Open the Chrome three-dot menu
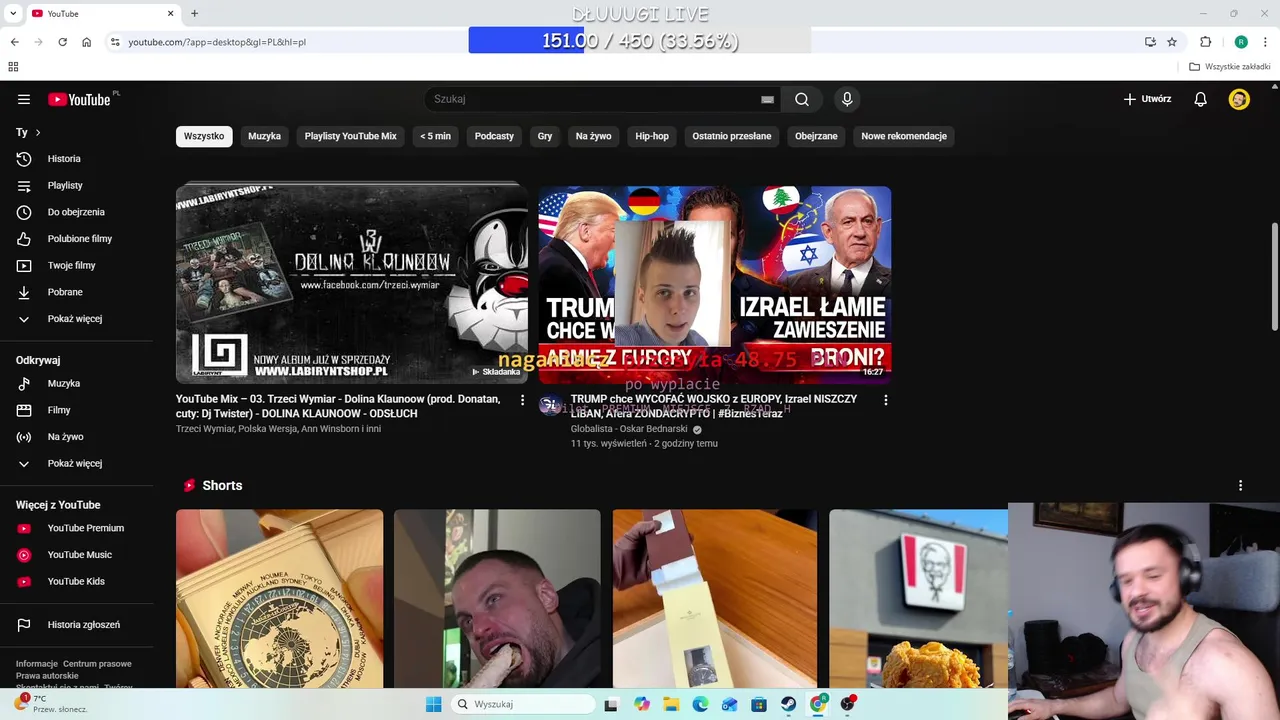The height and width of the screenshot is (720, 1280). click(x=1266, y=42)
